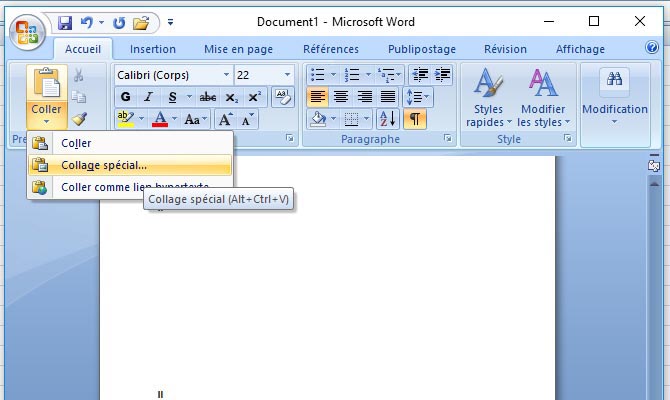This screenshot has height=400, width=670.
Task: Align text right
Action: pos(364,97)
